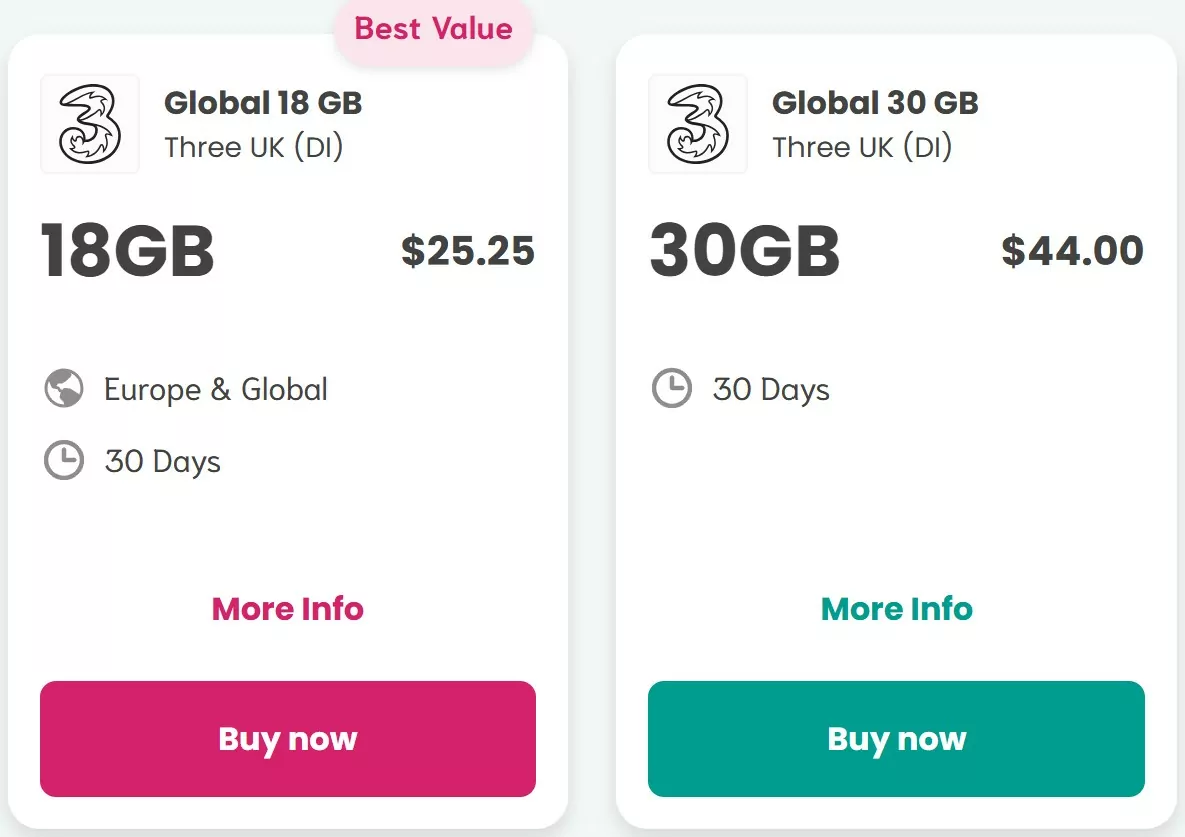Click the 30 Days duration on the left card
The image size is (1185, 837).
(162, 460)
